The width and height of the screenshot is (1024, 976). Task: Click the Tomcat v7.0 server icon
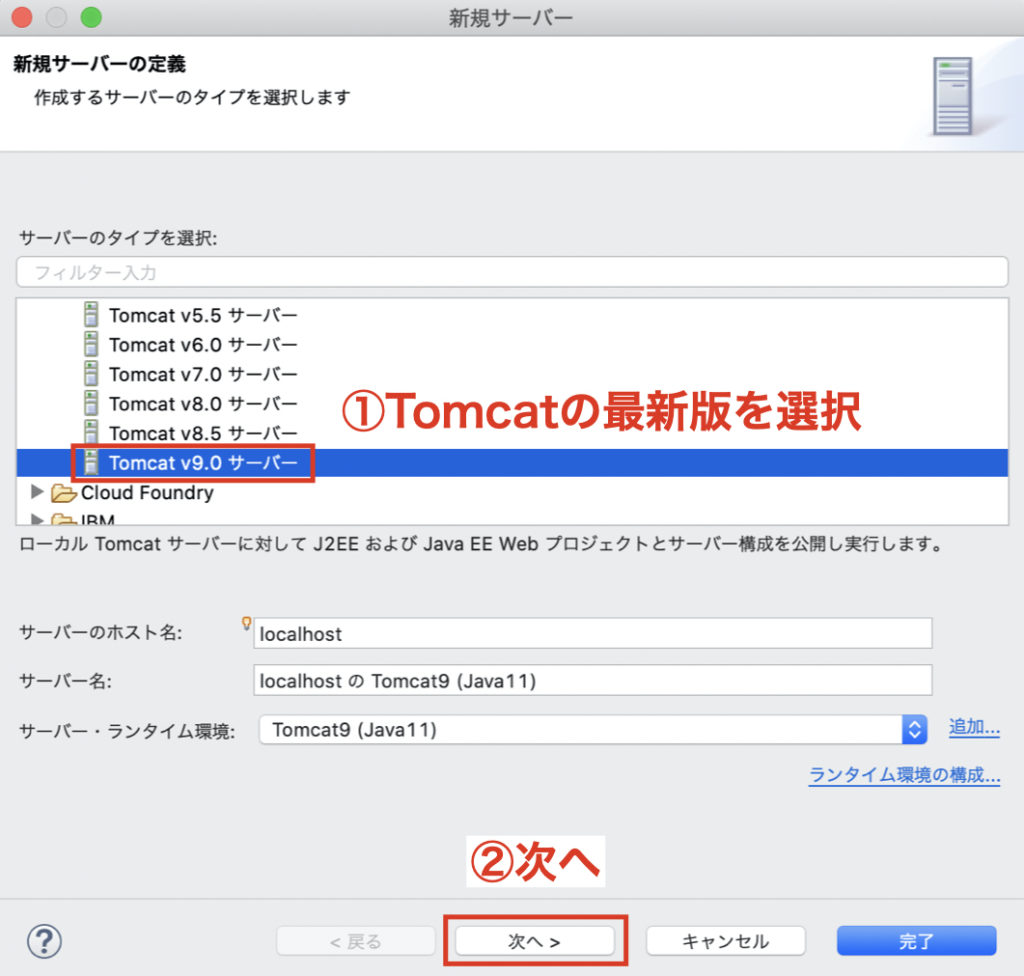[91, 373]
